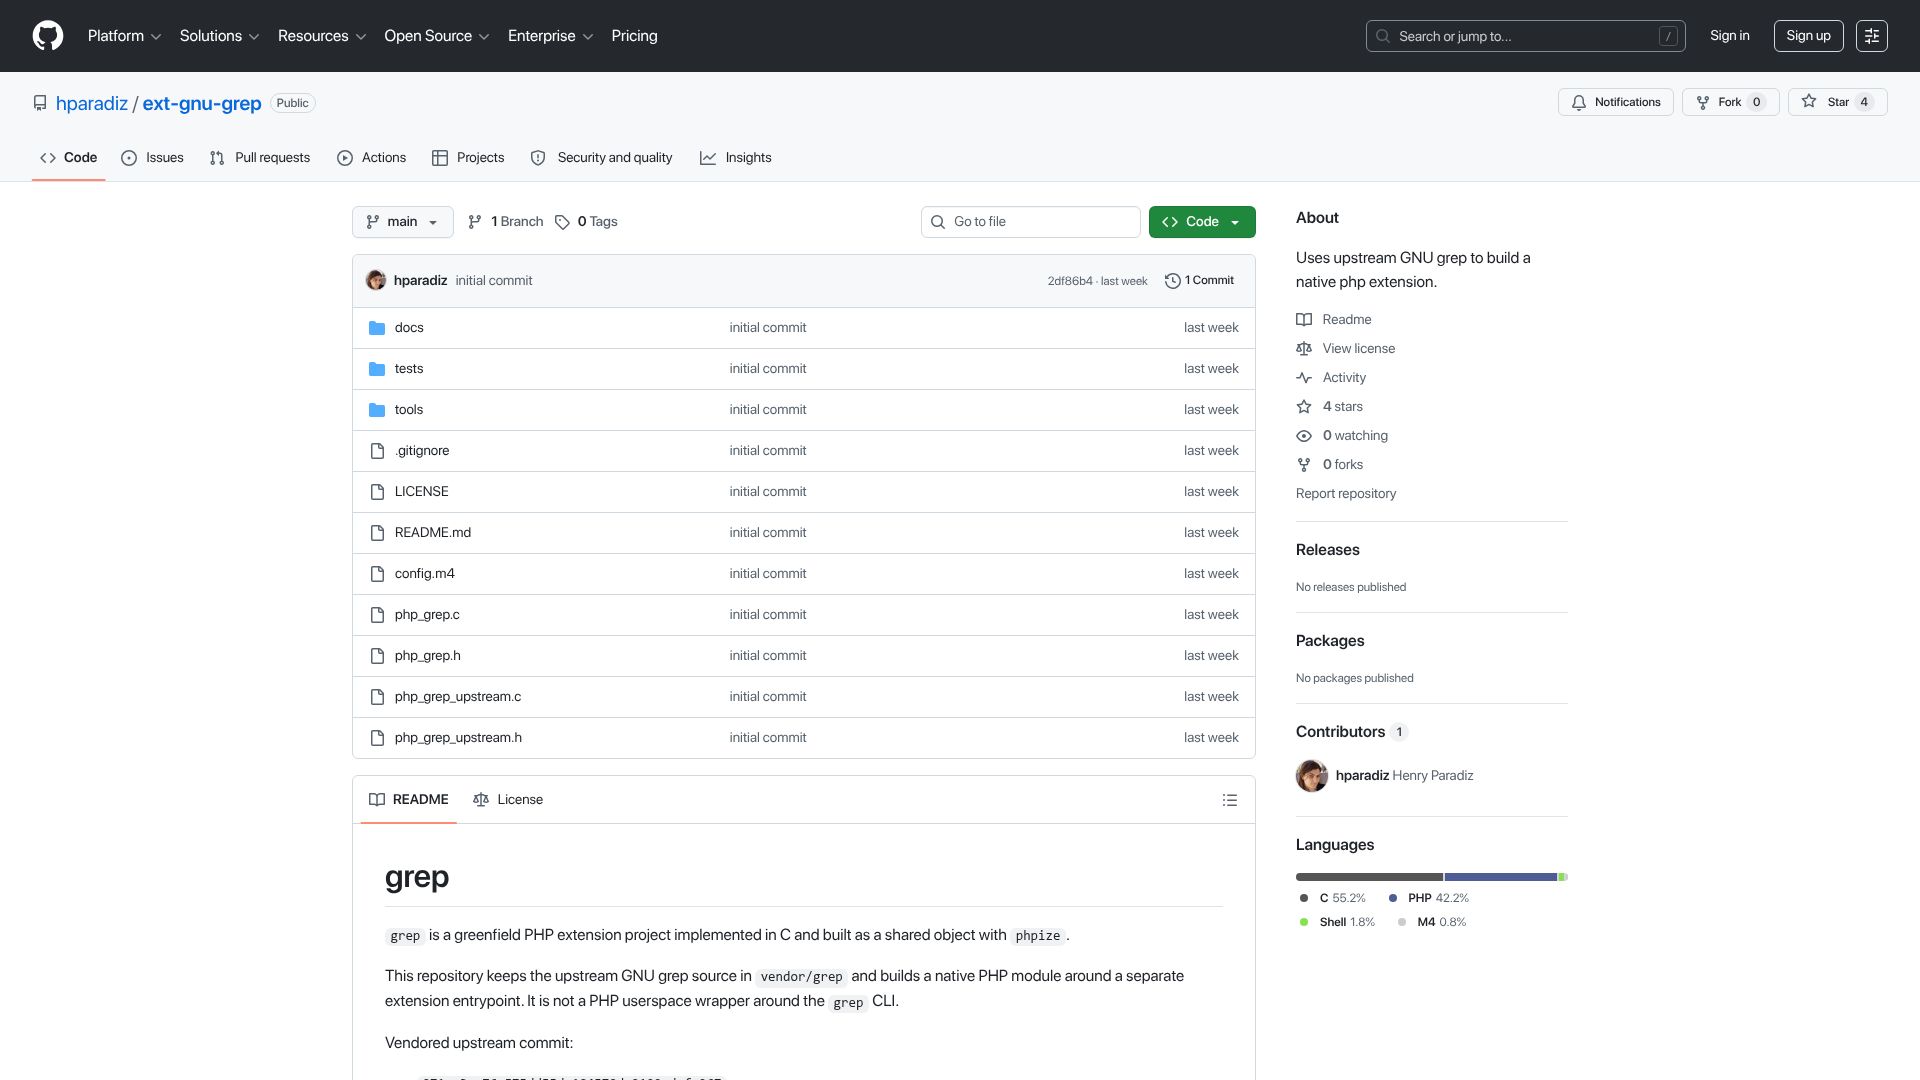This screenshot has height=1080, width=1920.
Task: Fork the repository
Action: 1730,102
